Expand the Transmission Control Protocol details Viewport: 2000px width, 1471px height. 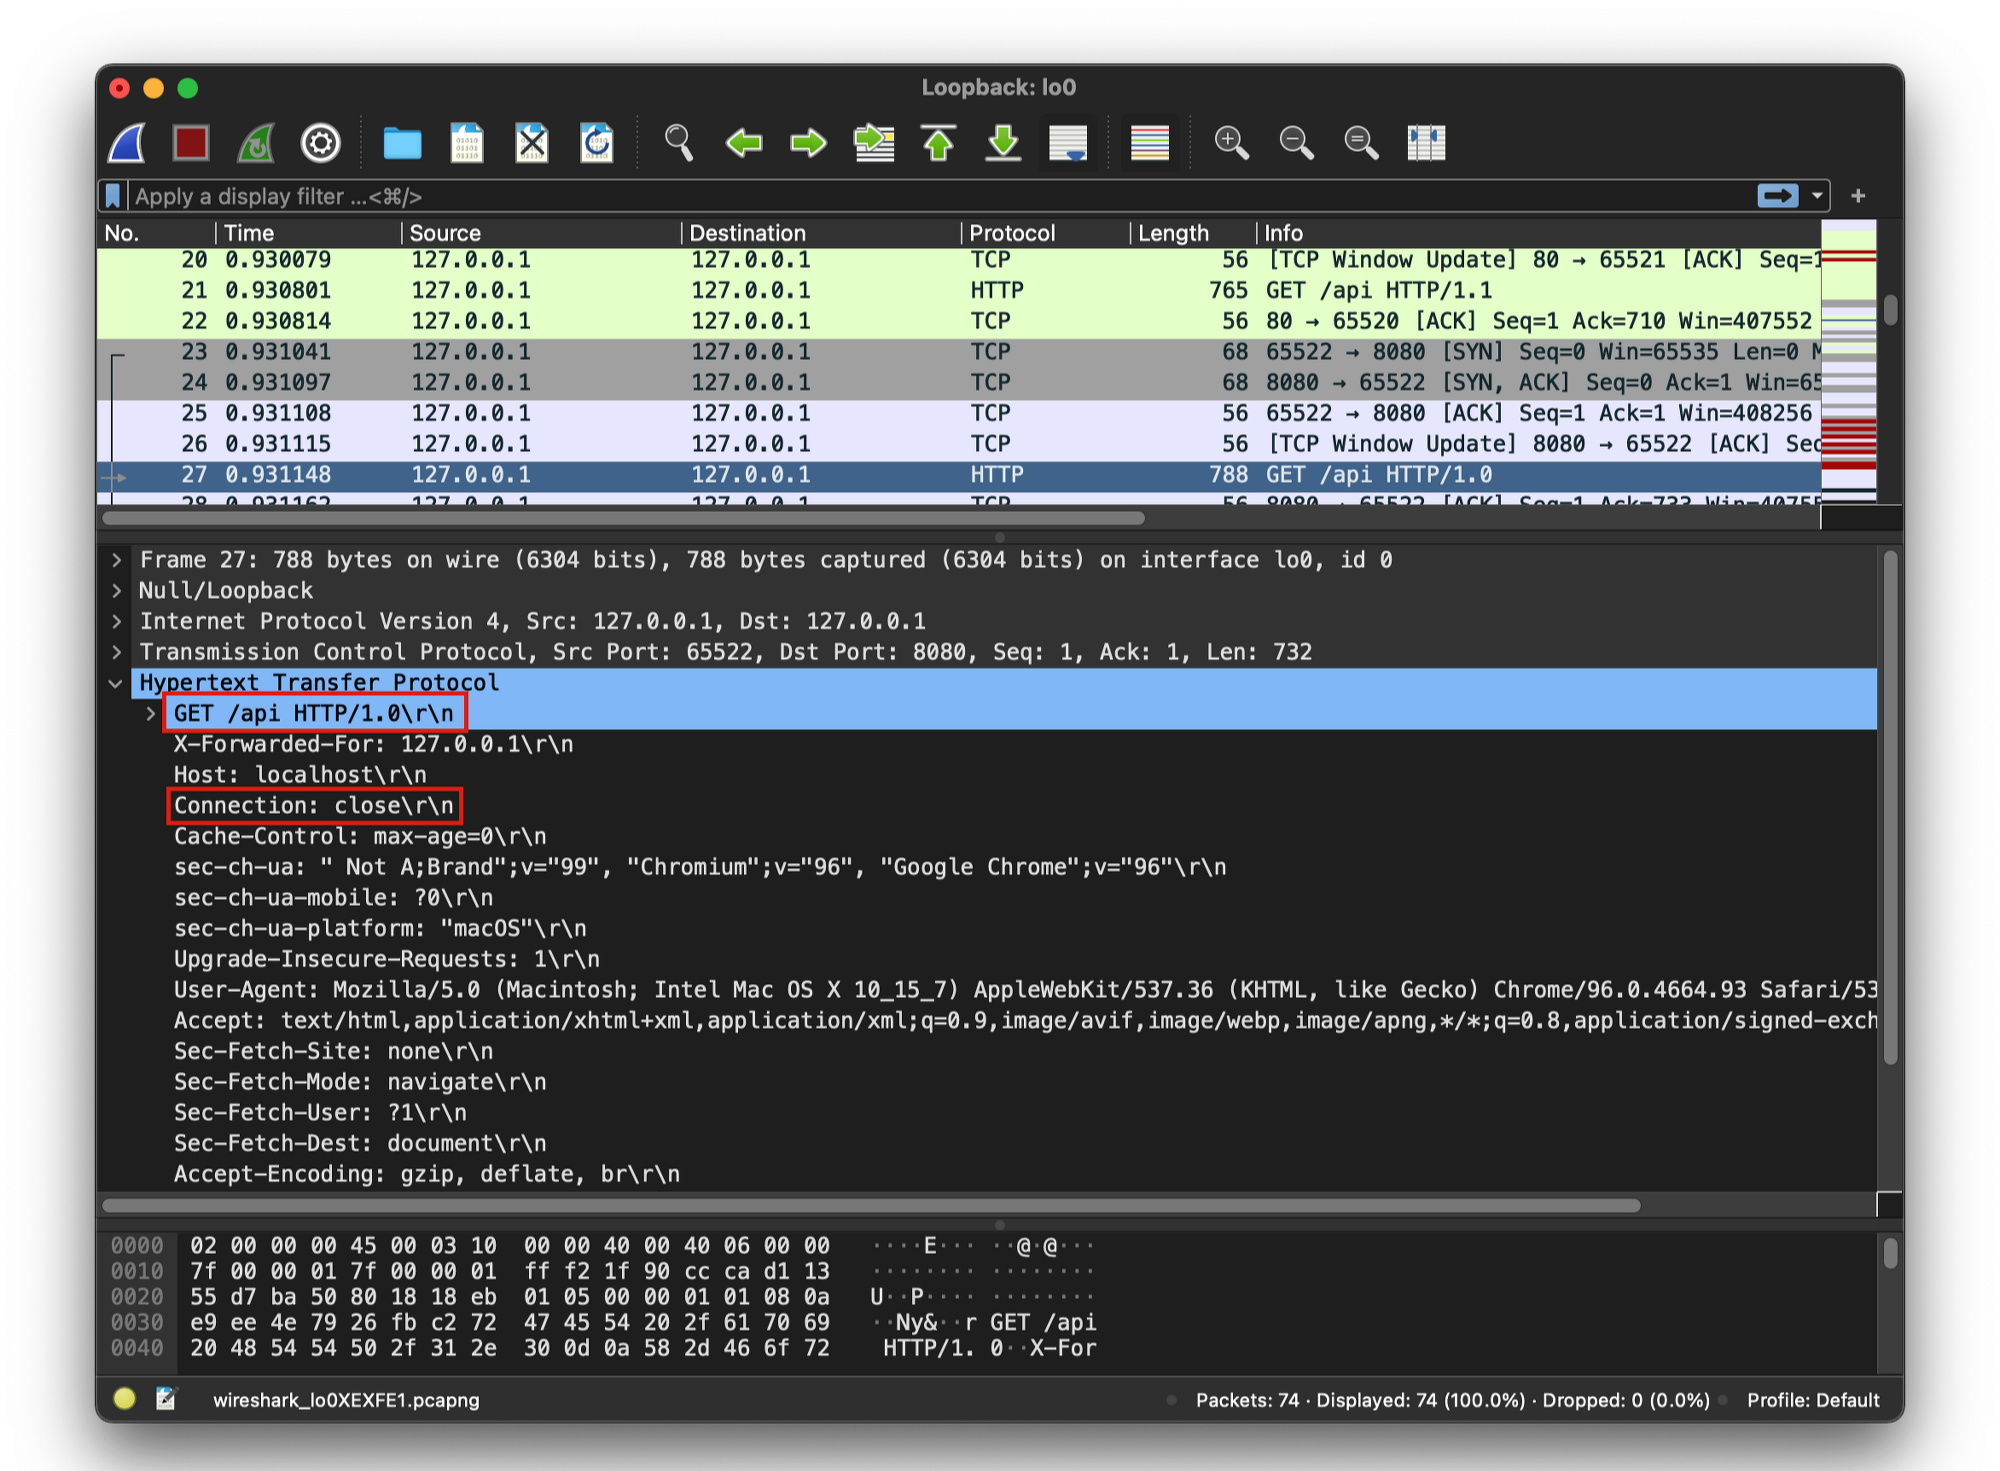pos(116,651)
